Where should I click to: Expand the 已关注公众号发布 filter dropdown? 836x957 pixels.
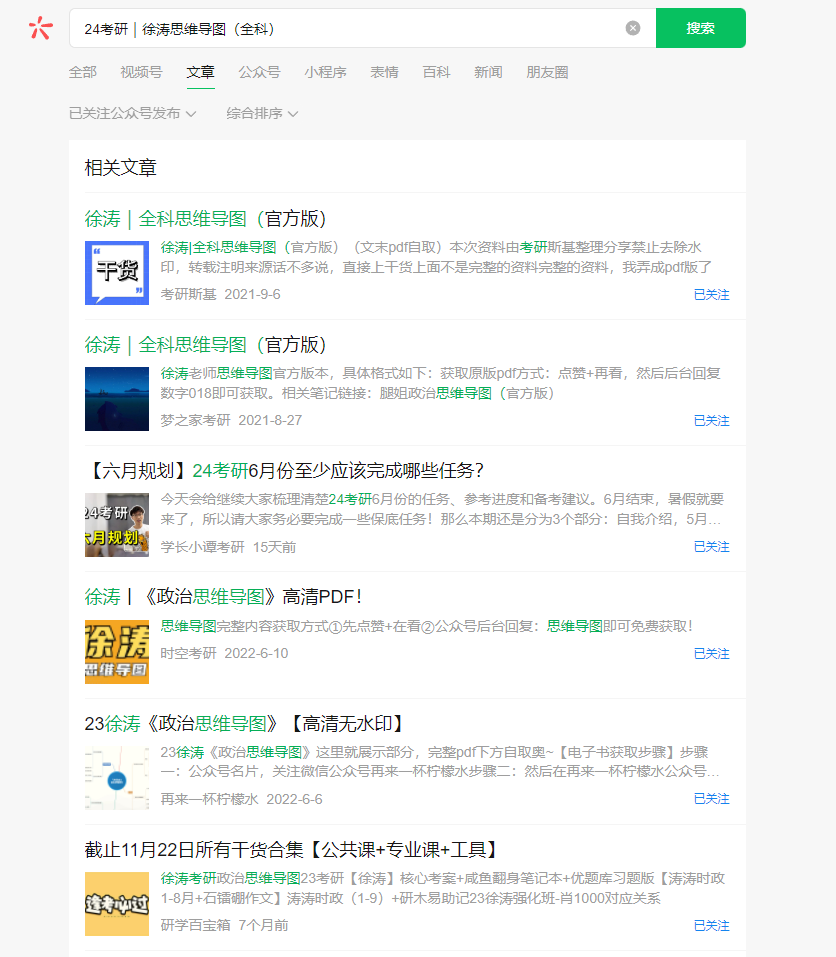point(132,114)
